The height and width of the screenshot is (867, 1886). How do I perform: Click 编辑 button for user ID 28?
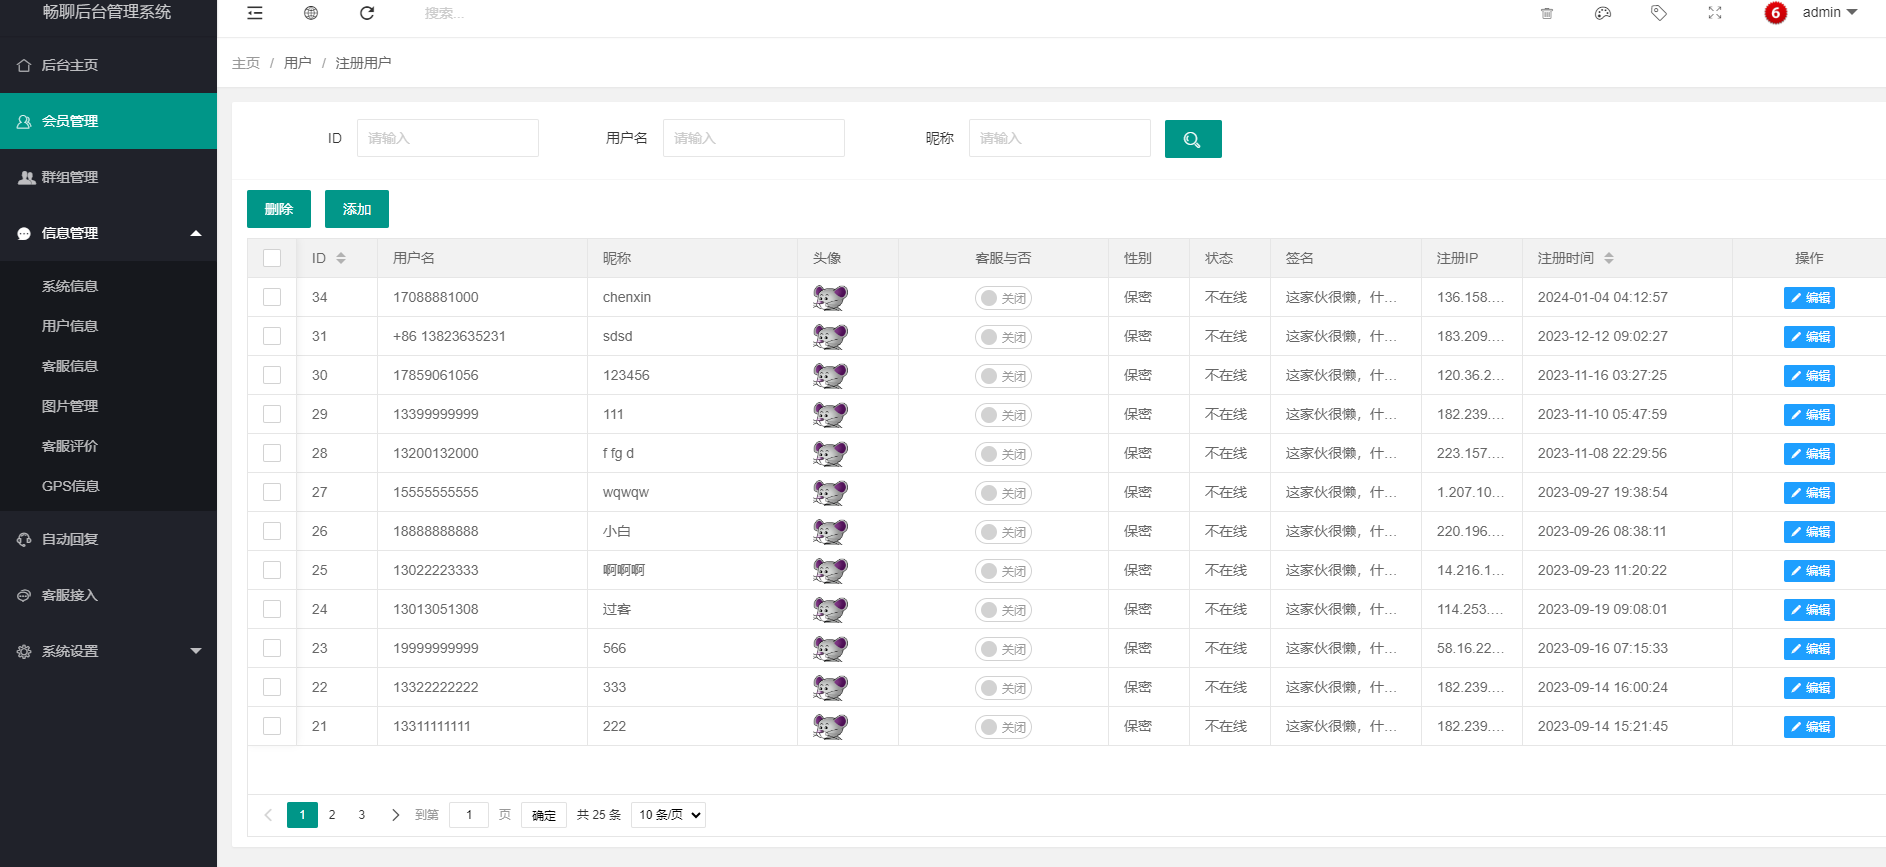(1809, 454)
